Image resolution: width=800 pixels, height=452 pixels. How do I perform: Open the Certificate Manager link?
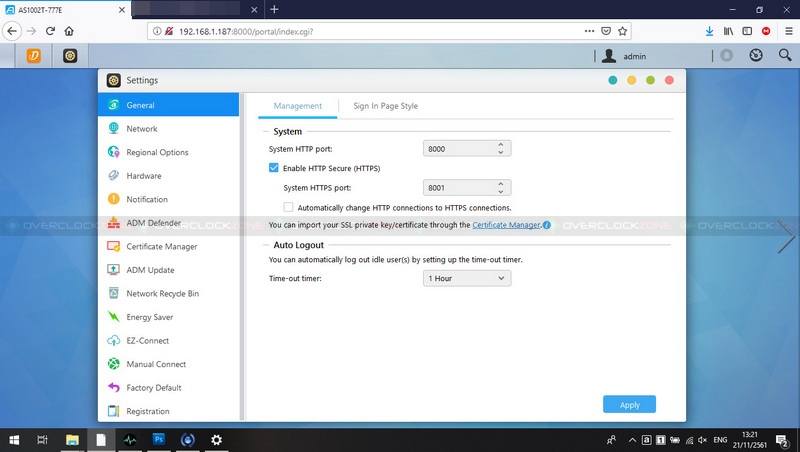[506, 225]
